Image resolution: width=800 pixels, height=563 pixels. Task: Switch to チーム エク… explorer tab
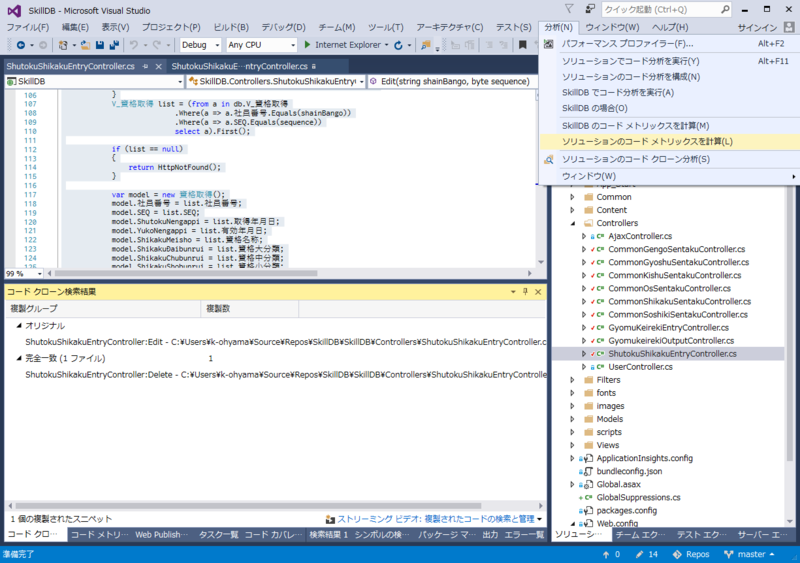coord(640,535)
